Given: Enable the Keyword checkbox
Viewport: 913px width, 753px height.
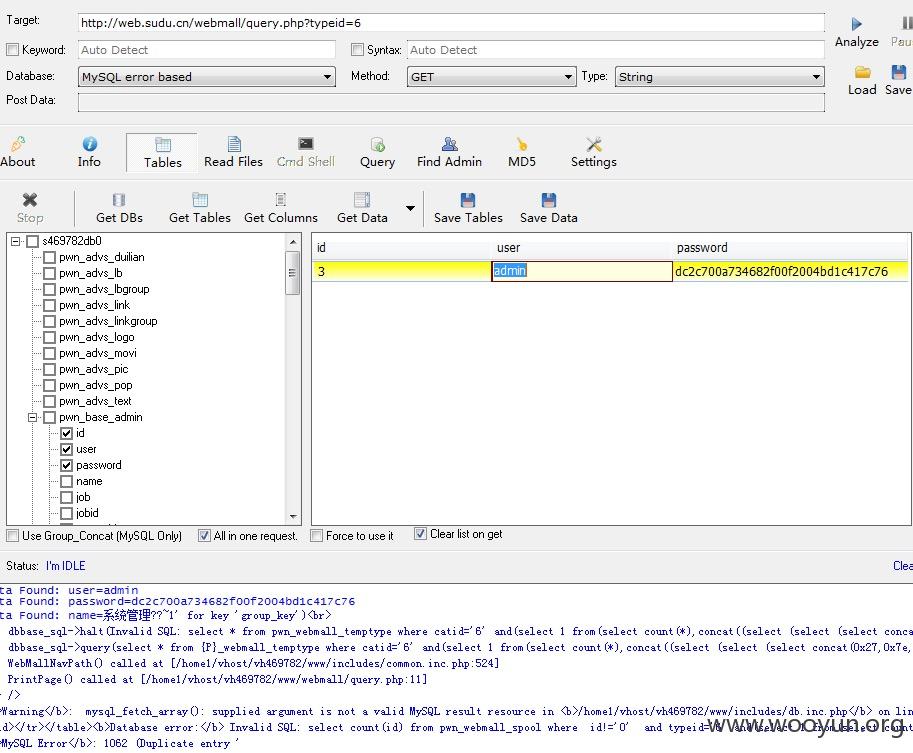Looking at the screenshot, I should click(12, 50).
